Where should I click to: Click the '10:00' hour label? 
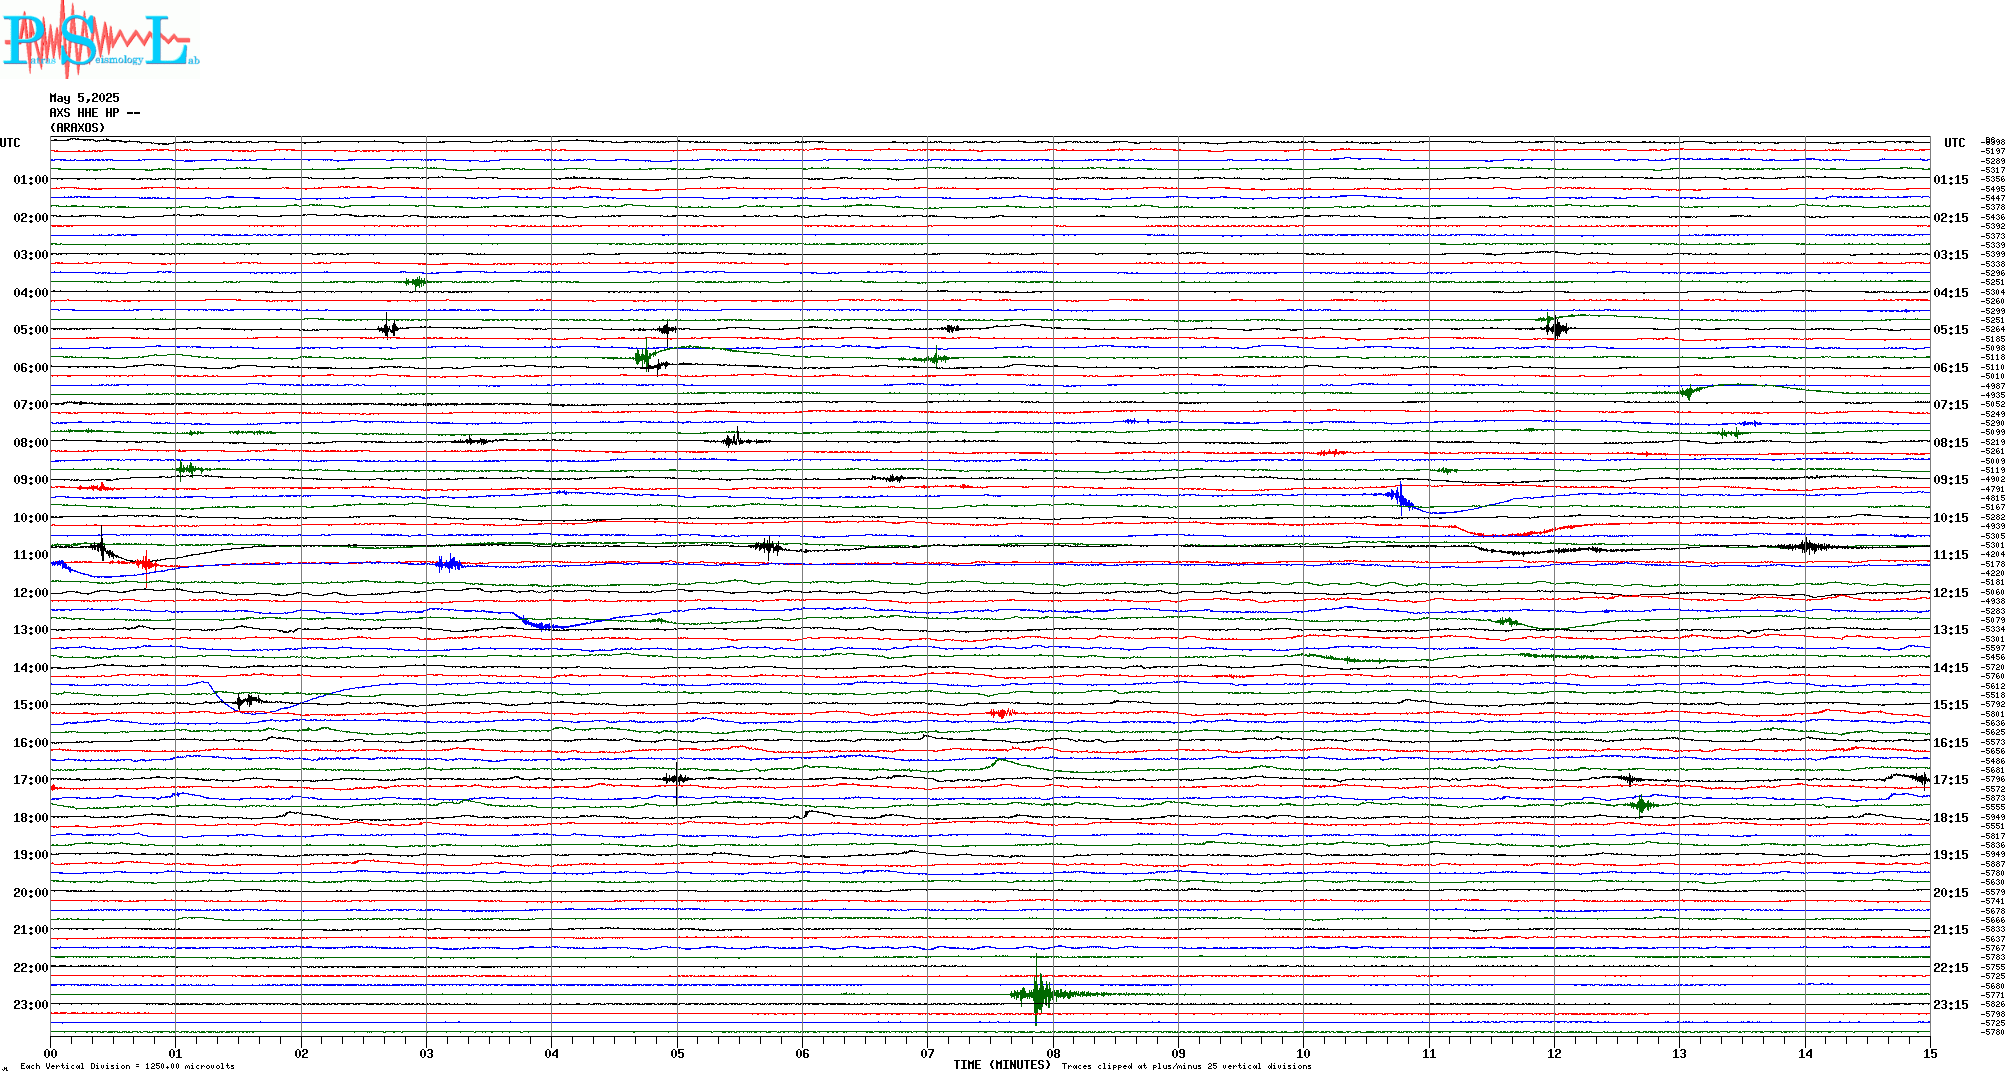tap(31, 518)
